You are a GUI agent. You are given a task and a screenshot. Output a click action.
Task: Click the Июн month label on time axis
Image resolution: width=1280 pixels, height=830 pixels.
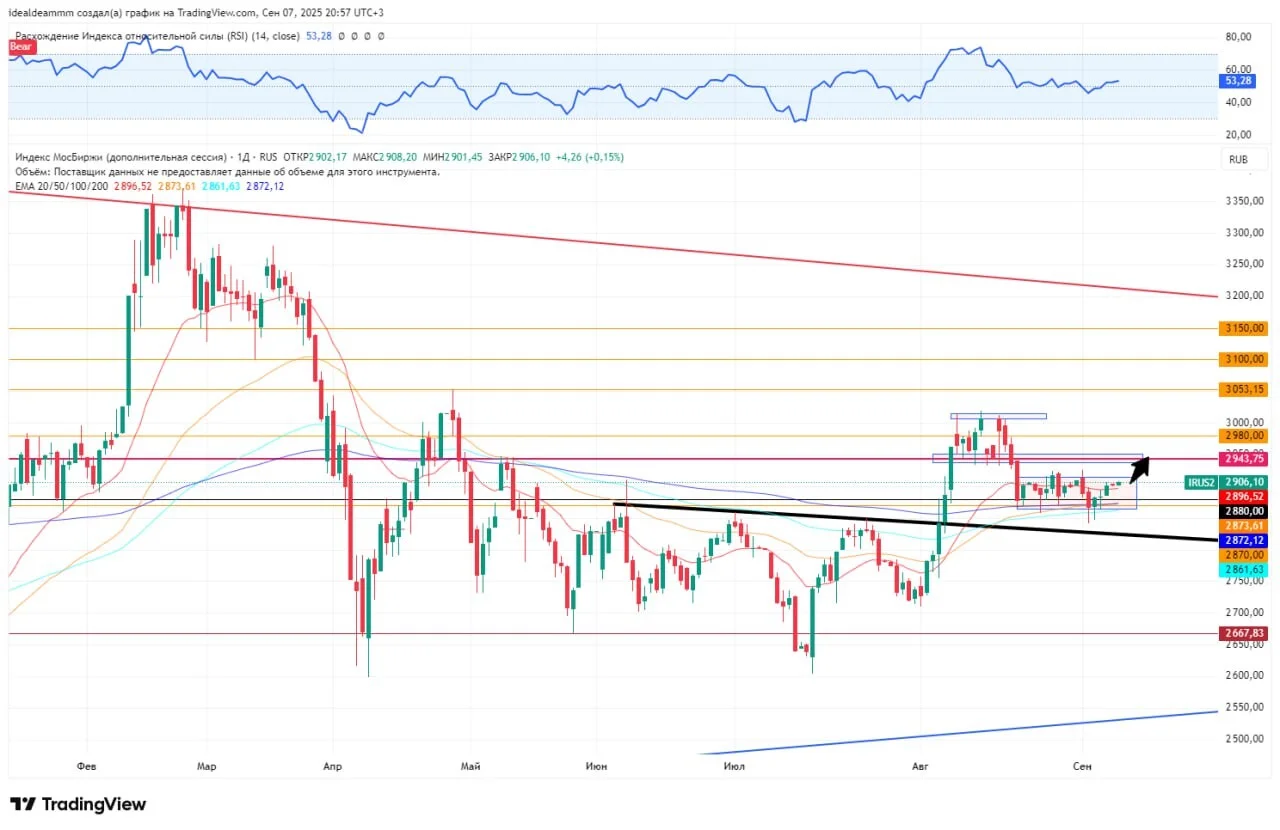pos(597,767)
